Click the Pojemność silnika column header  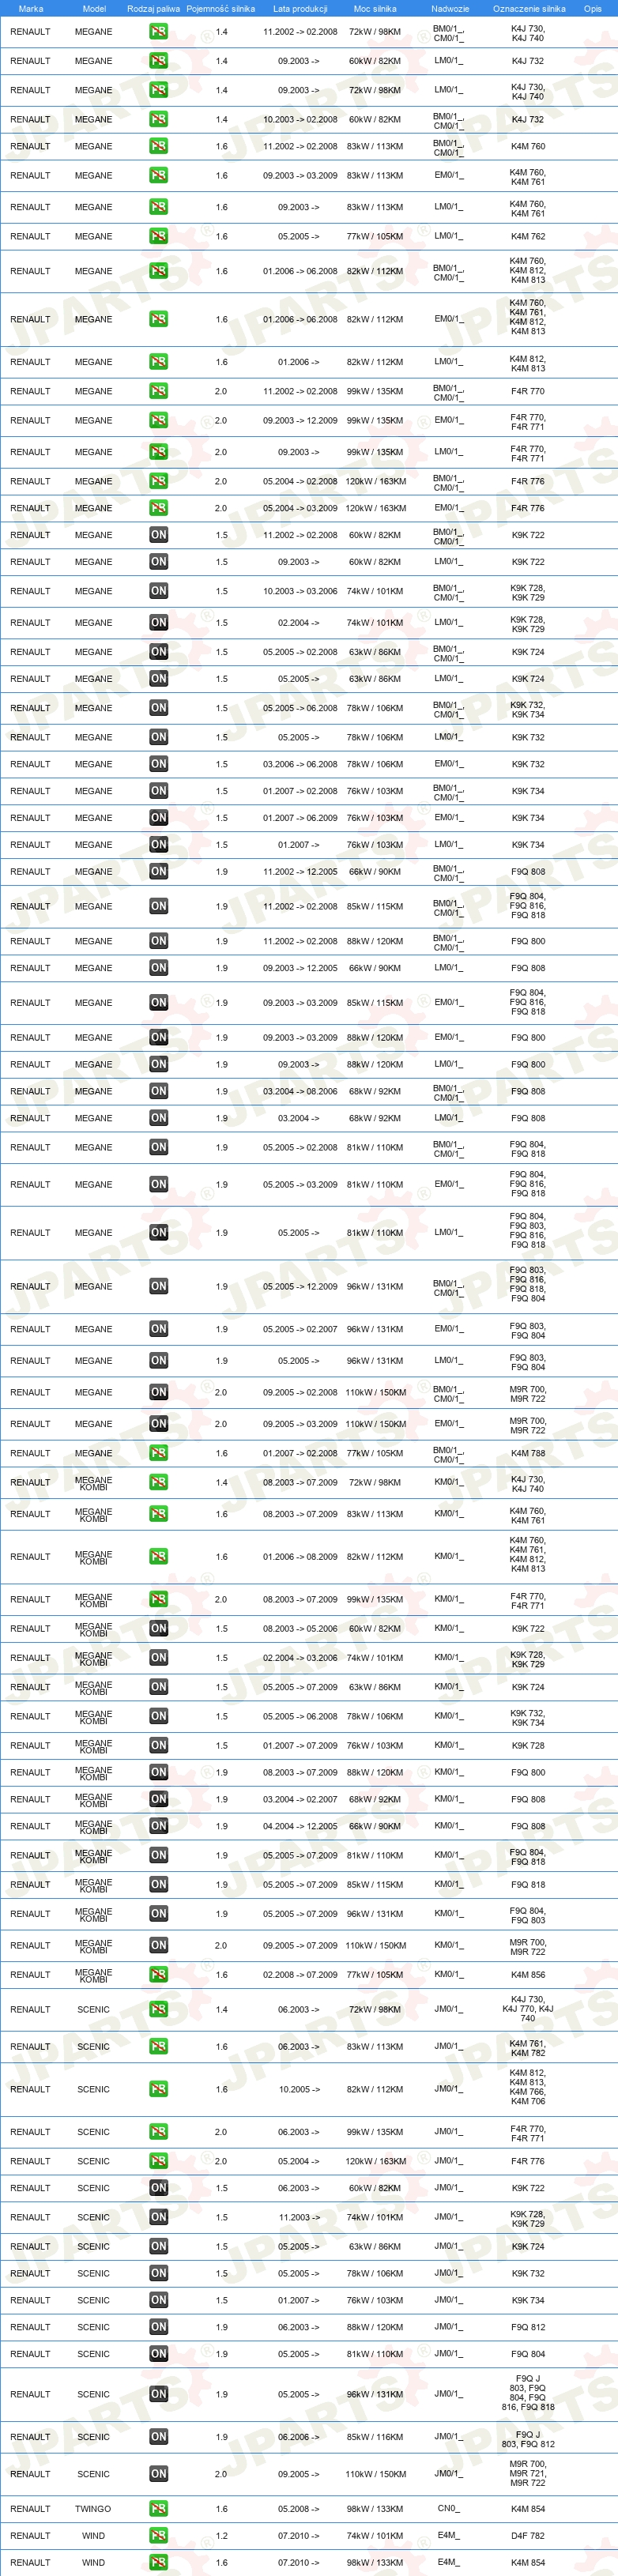click(221, 8)
